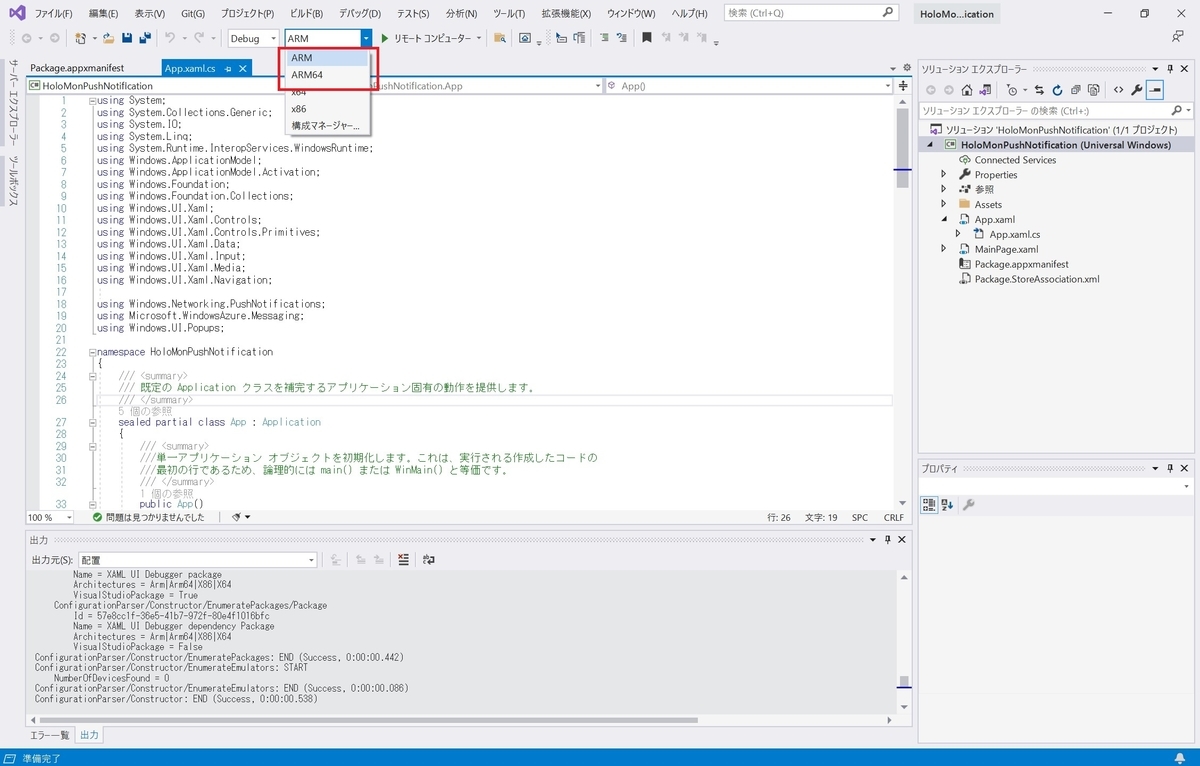
Task: Expand the Assets folder in Solution Explorer
Action: 943,204
